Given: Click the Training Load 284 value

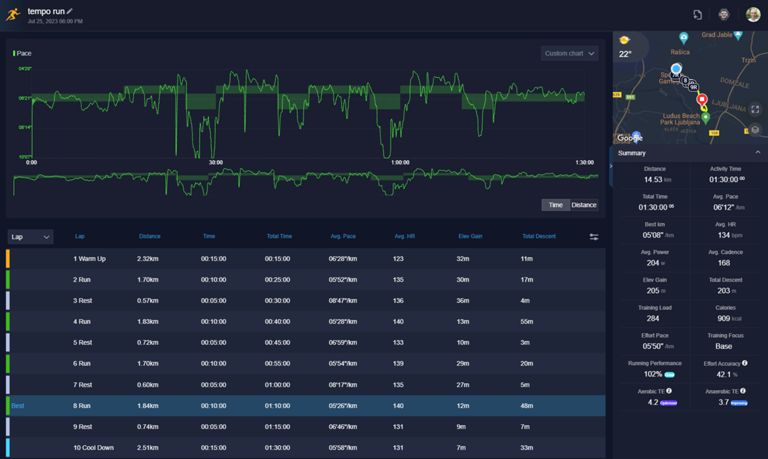Looking at the screenshot, I should [x=653, y=318].
